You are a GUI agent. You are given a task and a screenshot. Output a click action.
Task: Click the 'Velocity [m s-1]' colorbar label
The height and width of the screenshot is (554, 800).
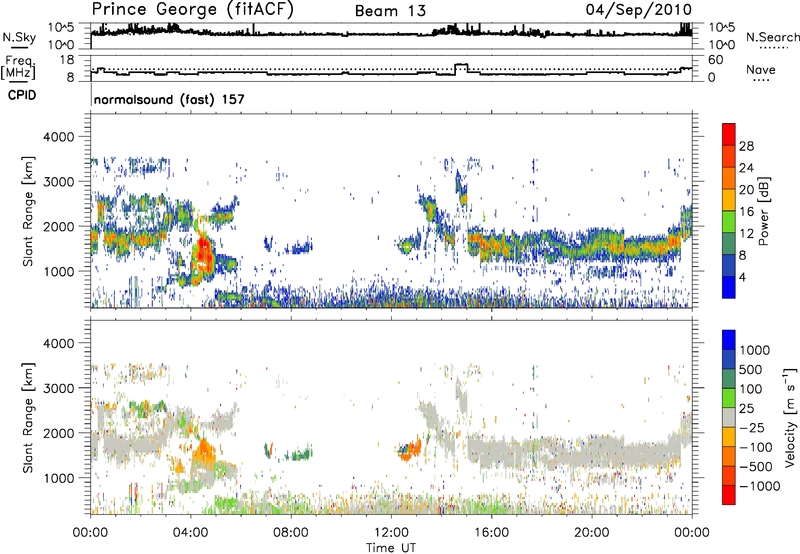[790, 417]
